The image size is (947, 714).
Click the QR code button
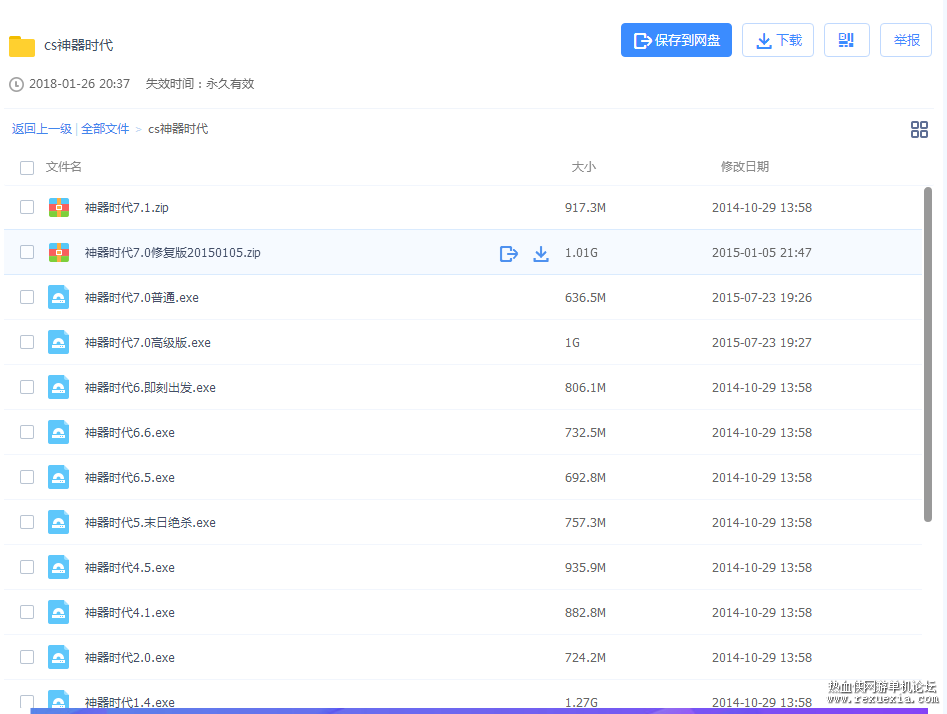tap(847, 40)
